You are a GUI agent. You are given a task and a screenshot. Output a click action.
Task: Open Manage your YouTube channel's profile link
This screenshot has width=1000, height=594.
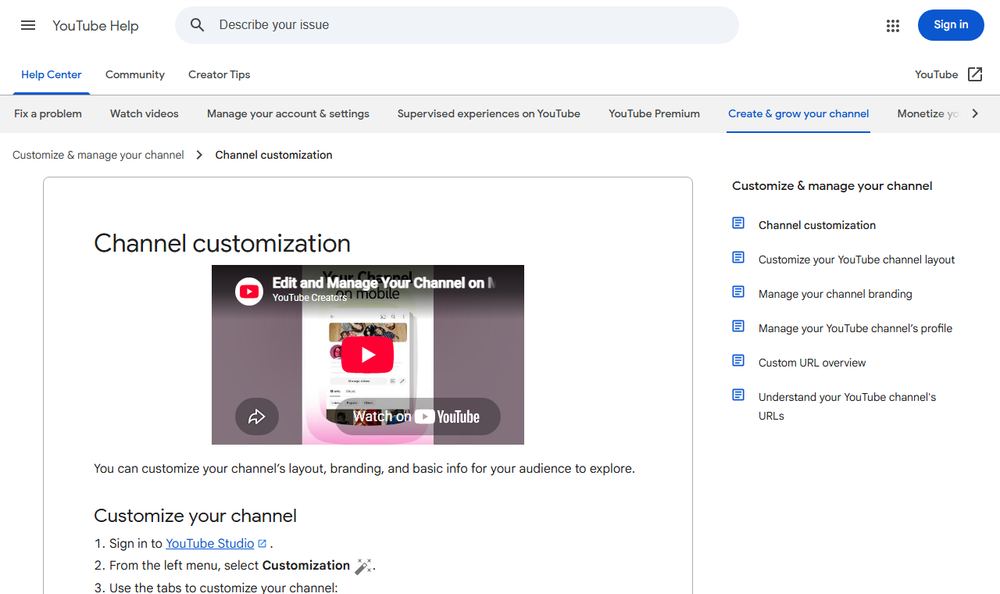[855, 329]
